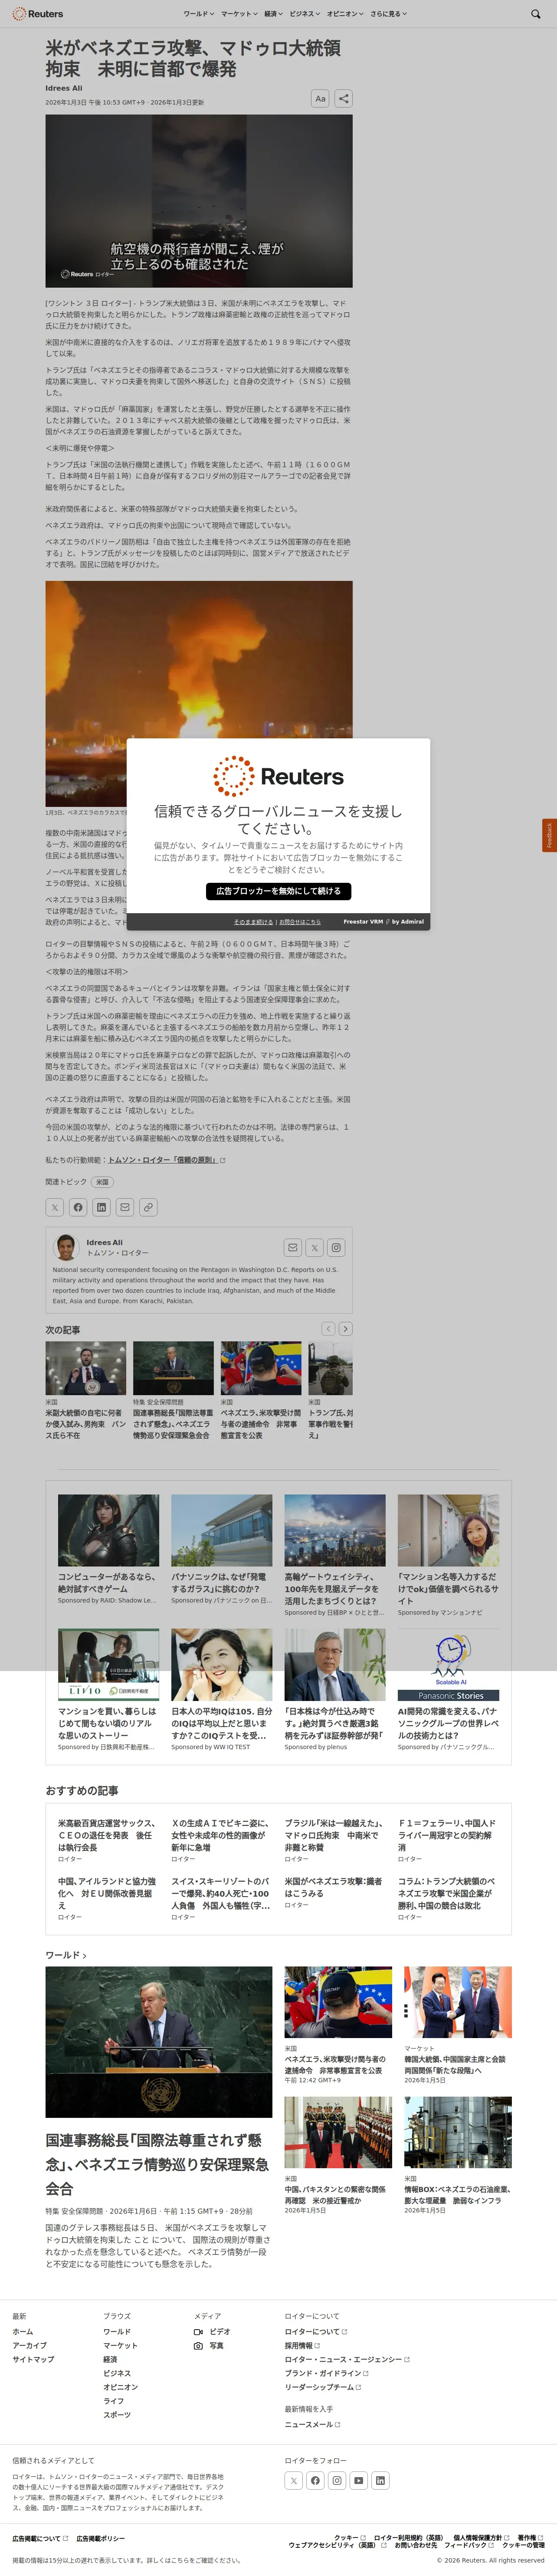Image resolution: width=557 pixels, height=2576 pixels.
Task: Click 広告ブロッカーを無効にして続ける button
Action: 278,891
